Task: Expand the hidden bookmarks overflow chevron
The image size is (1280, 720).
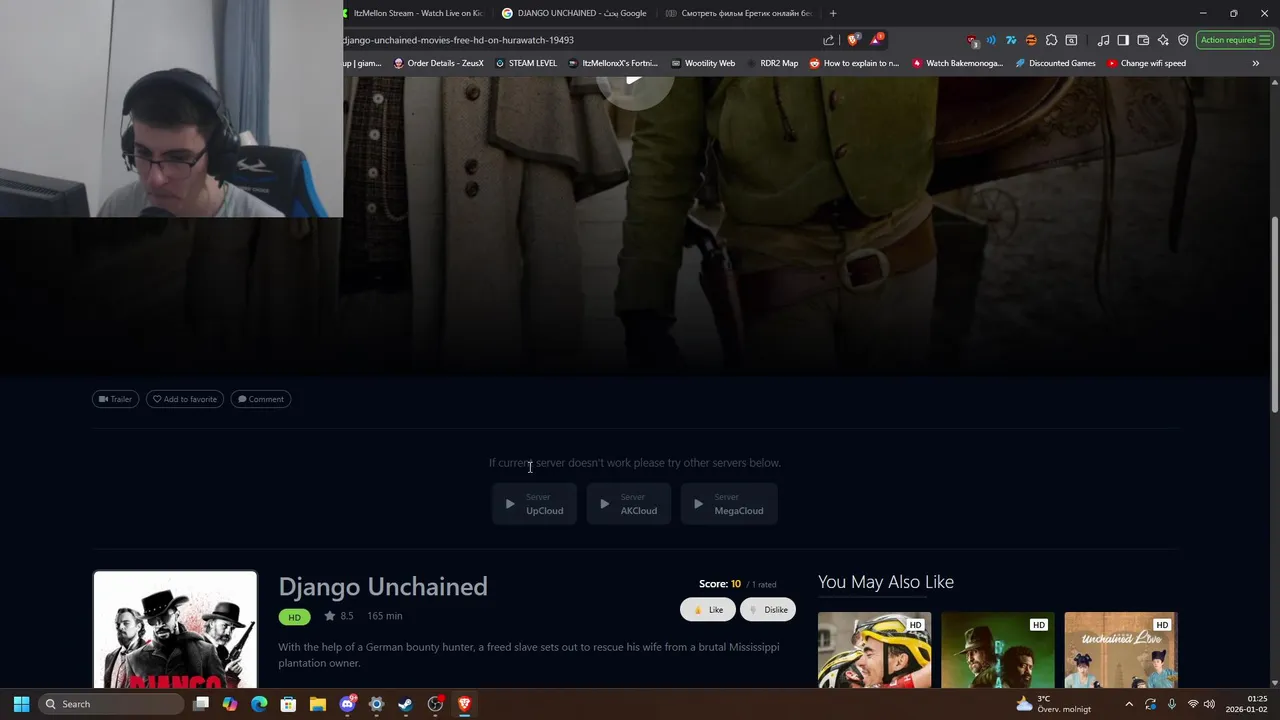Action: click(1256, 63)
